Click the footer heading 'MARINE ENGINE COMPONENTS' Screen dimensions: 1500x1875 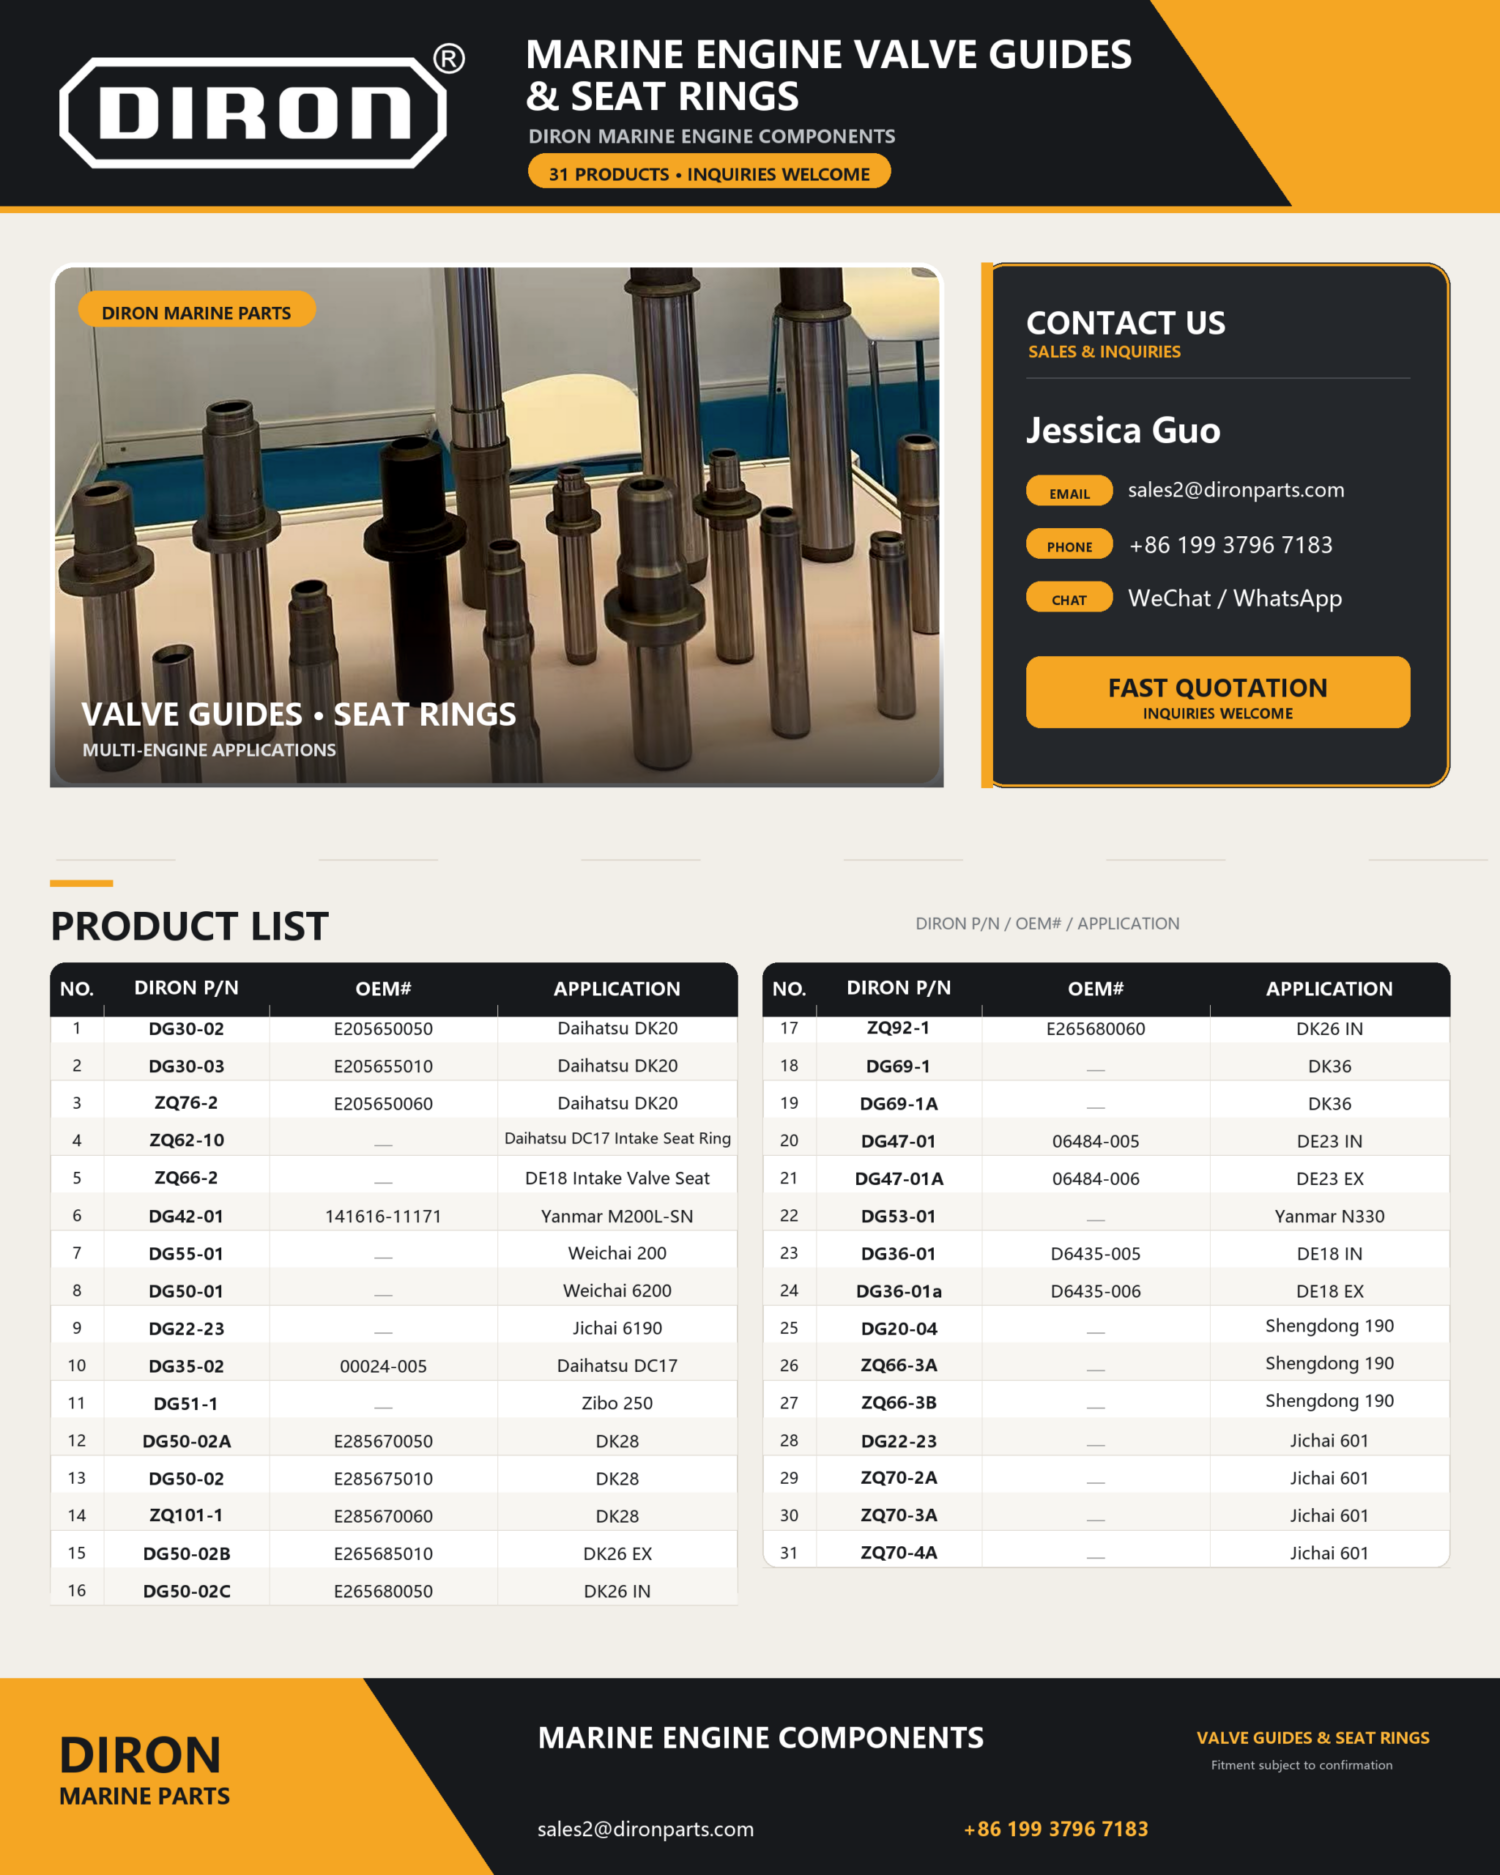[761, 1738]
